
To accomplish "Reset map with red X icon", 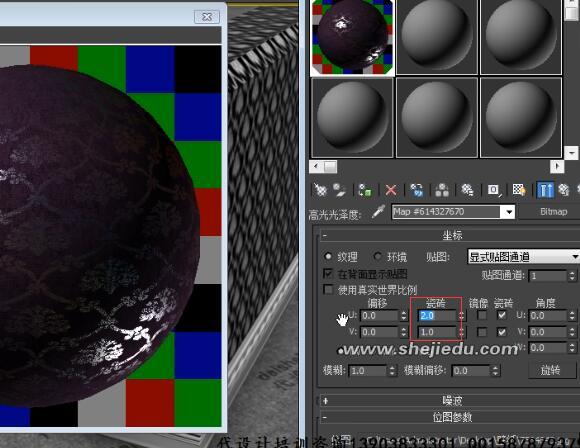I will (391, 190).
